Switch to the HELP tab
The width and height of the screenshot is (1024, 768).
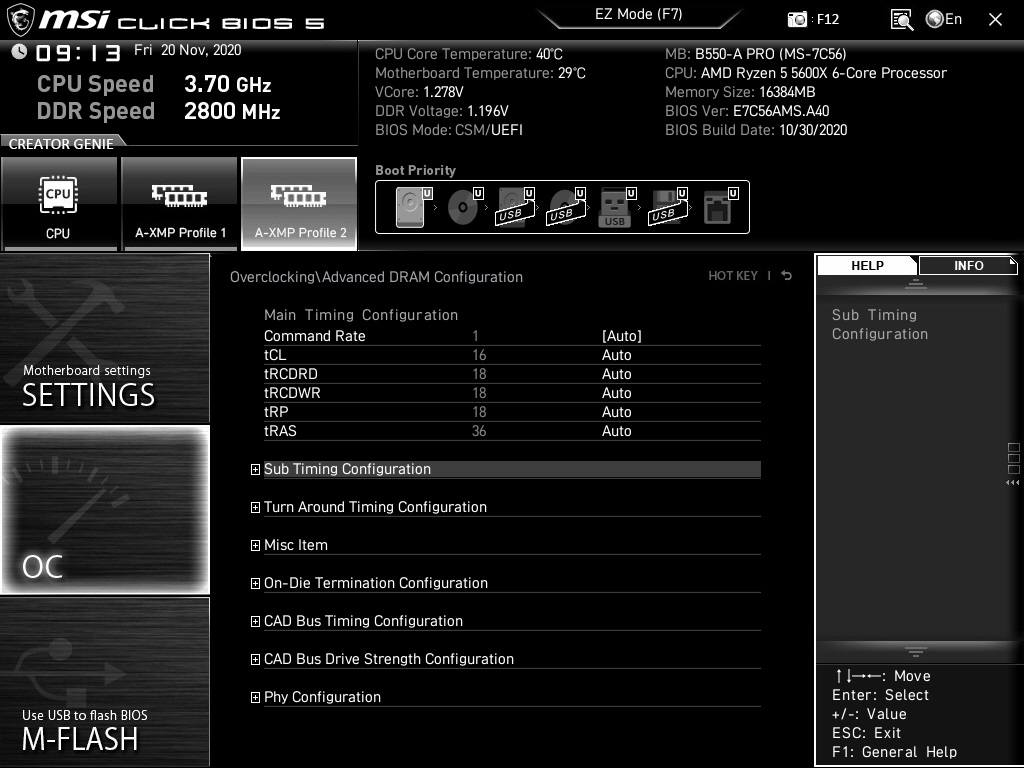[867, 265]
